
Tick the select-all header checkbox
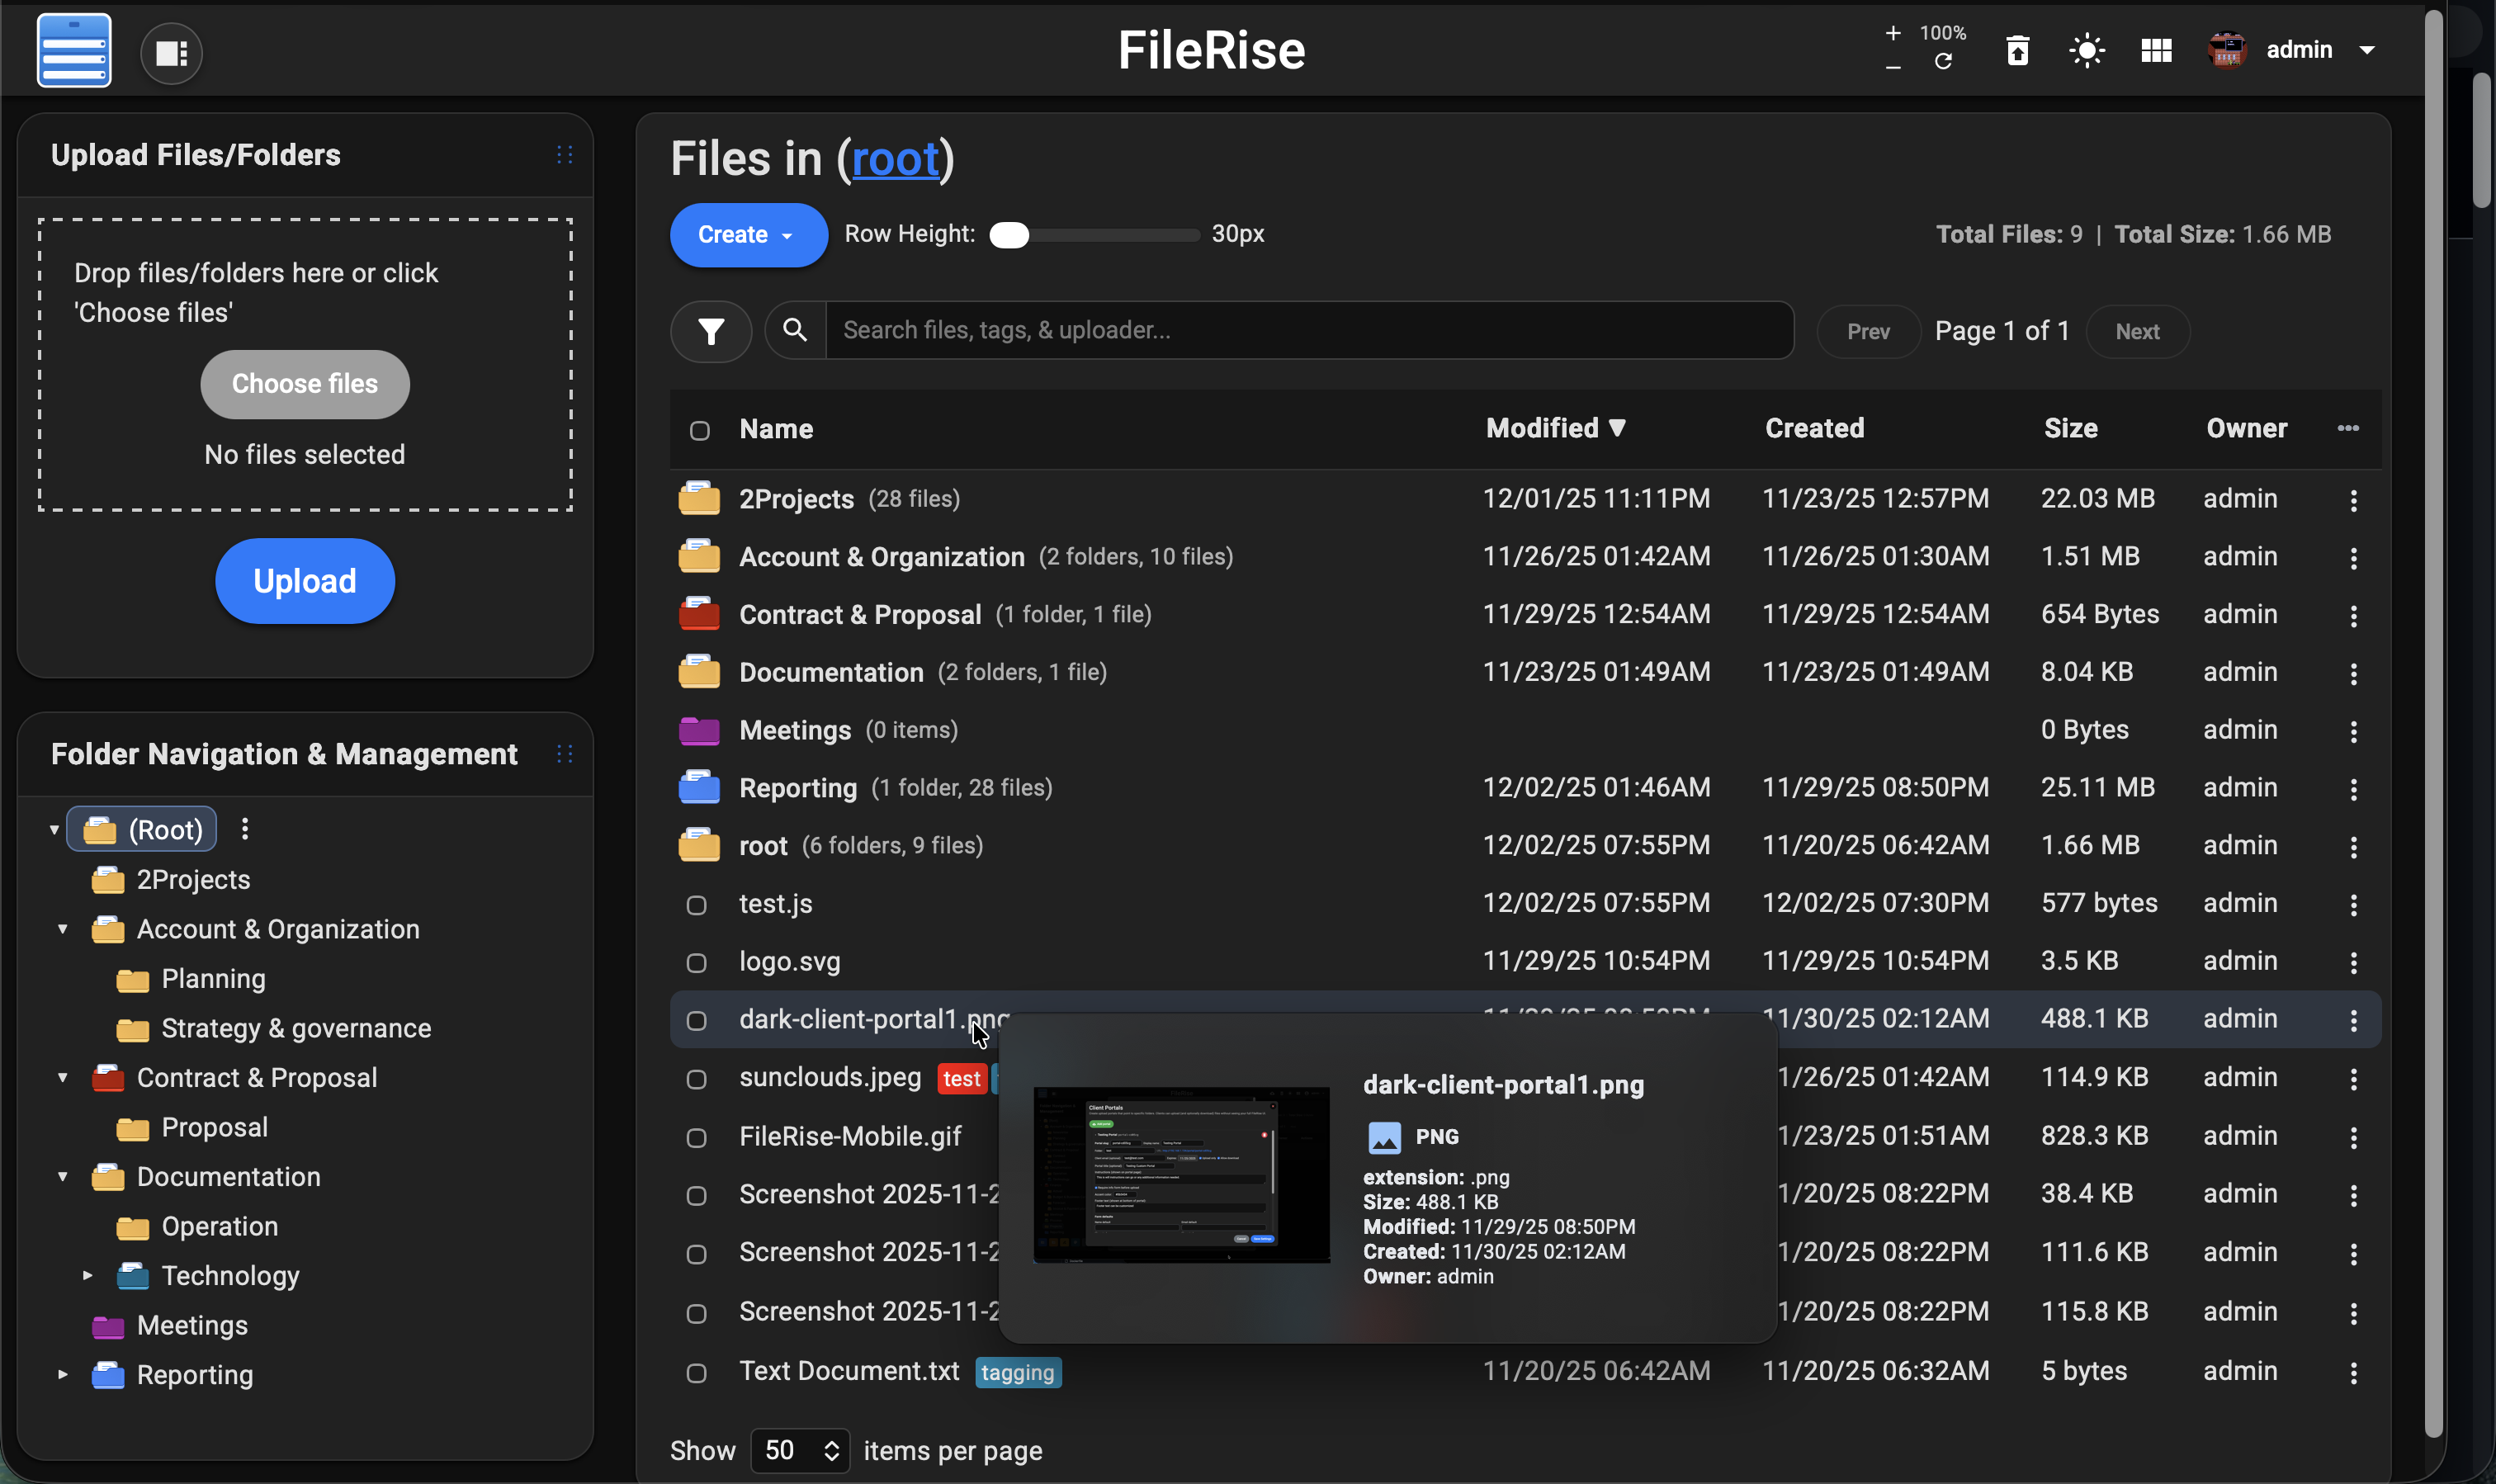click(x=700, y=430)
